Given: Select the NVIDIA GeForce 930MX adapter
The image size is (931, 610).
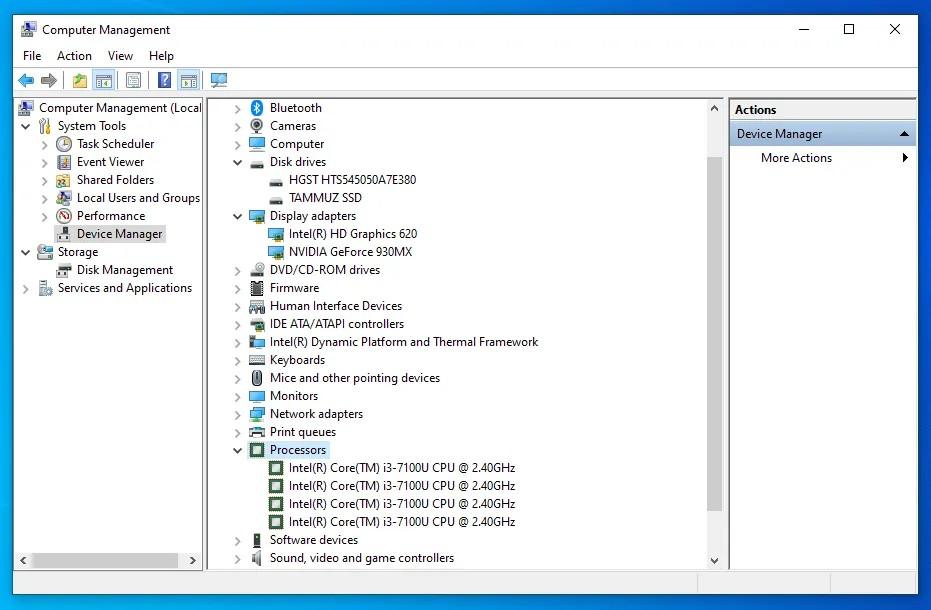Looking at the screenshot, I should [350, 252].
